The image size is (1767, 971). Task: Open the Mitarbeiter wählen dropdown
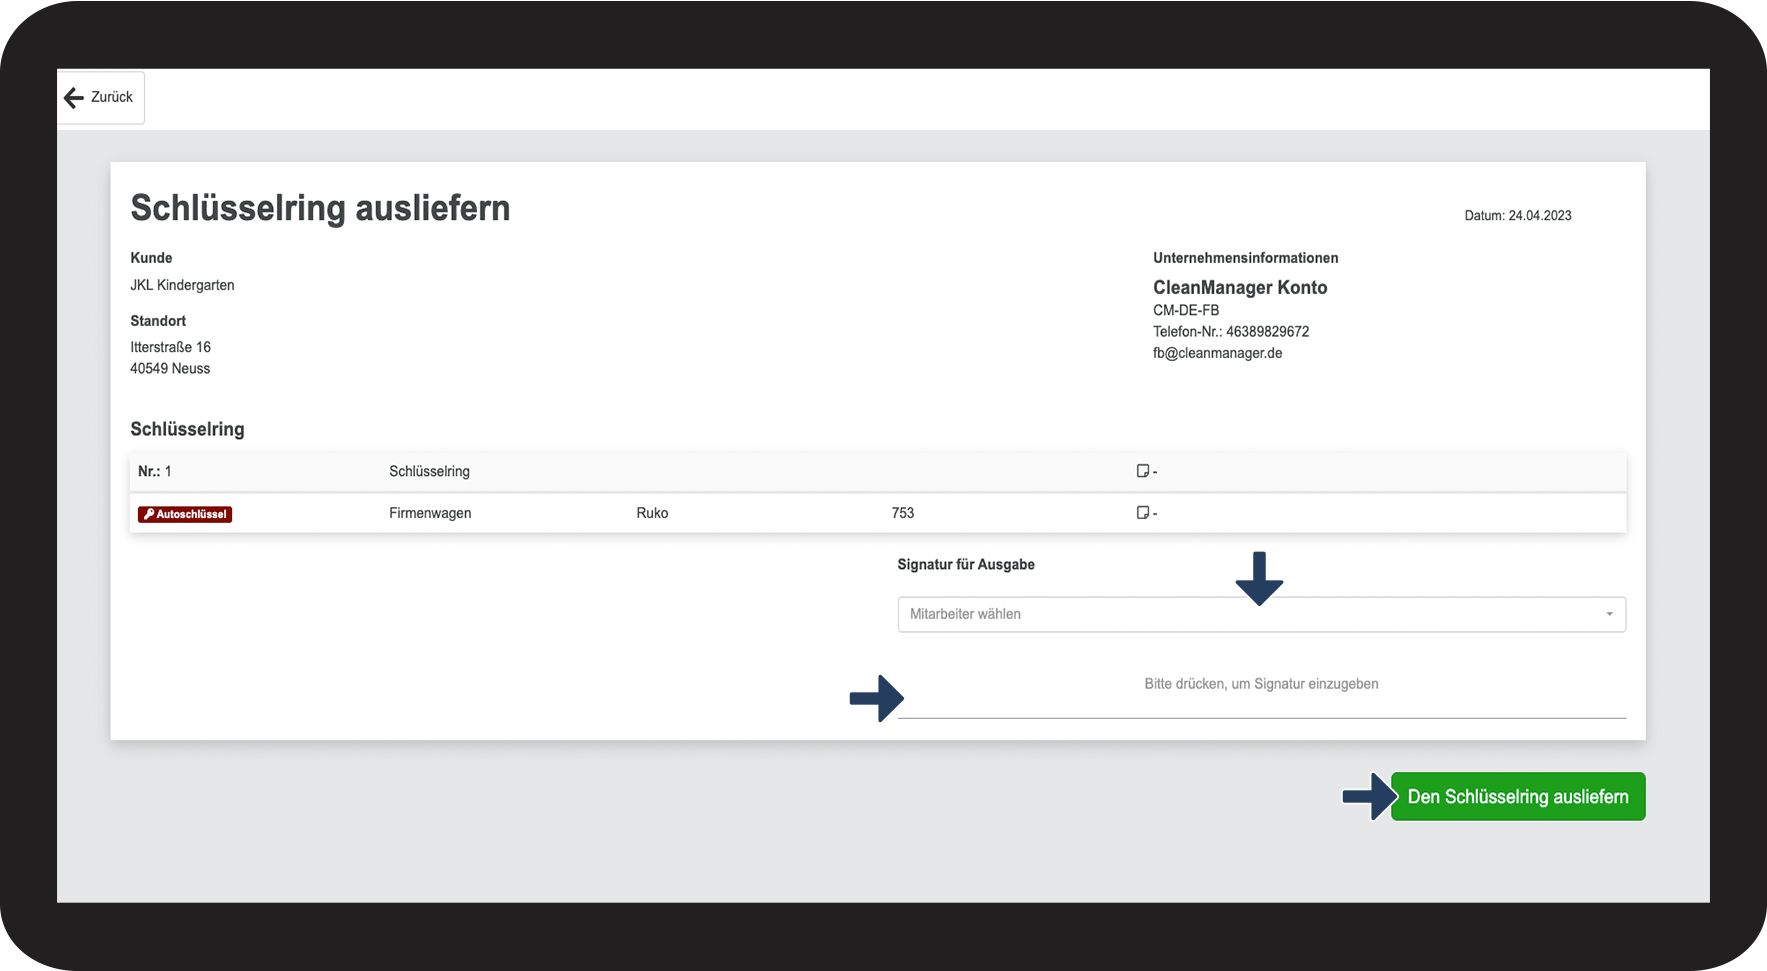tap(1261, 614)
